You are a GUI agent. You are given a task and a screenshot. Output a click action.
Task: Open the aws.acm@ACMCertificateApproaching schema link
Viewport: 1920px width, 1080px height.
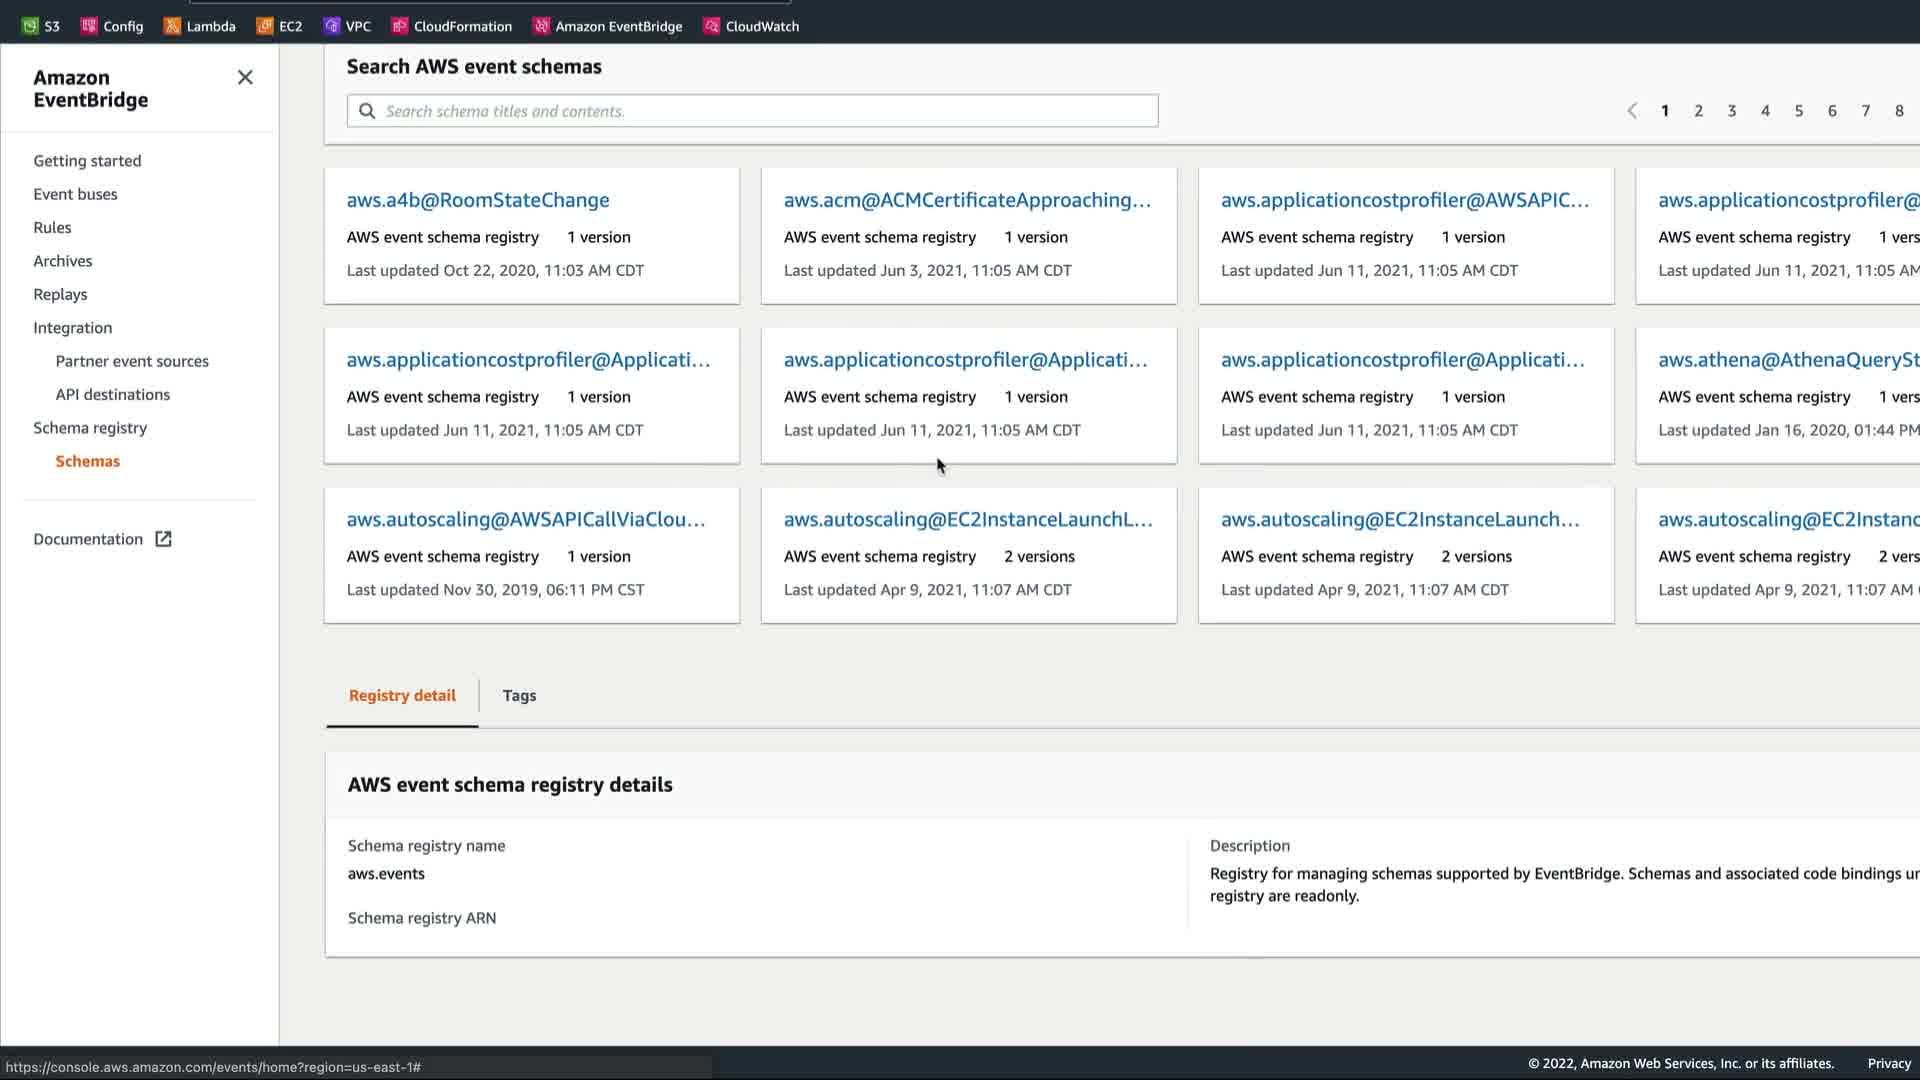tap(967, 200)
